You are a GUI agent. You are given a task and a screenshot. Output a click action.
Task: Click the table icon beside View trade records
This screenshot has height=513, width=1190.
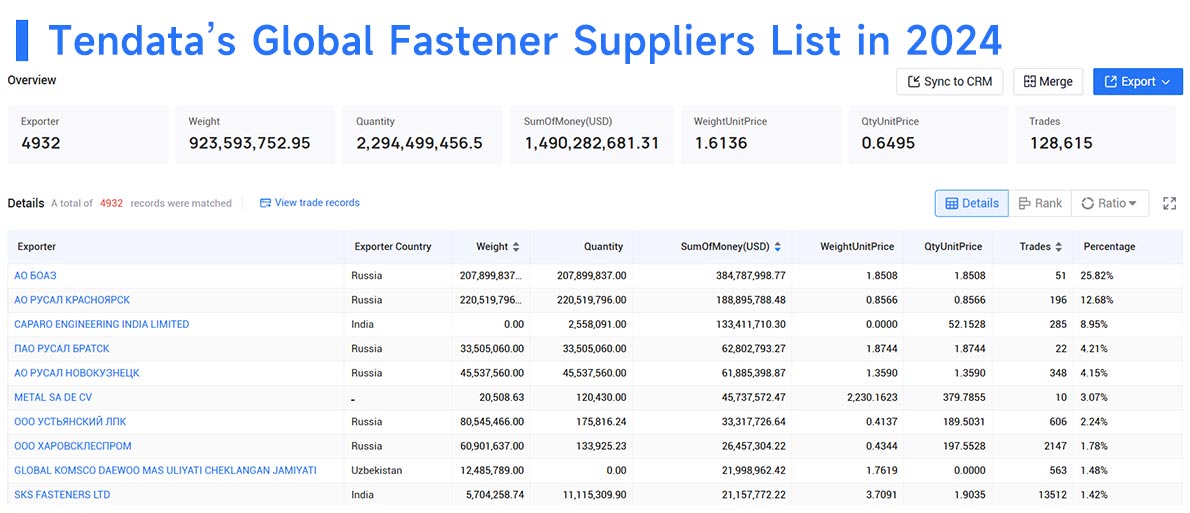(x=265, y=203)
